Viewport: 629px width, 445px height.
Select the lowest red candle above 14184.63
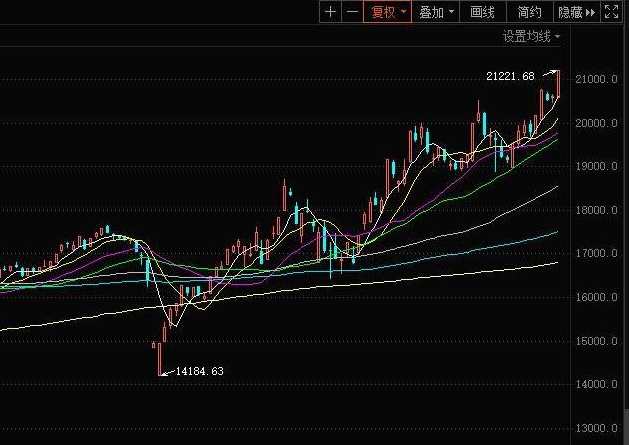(x=161, y=356)
